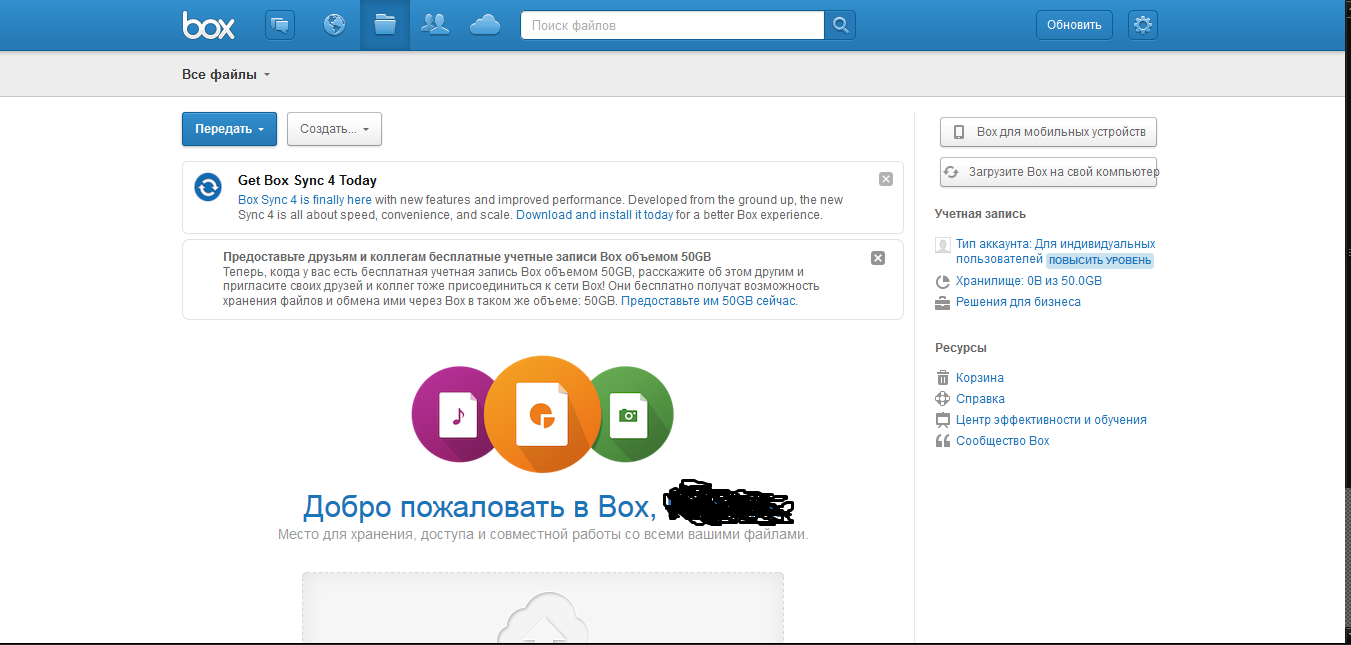The image size is (1351, 645).
Task: Click the Обновить button
Action: [1074, 25]
